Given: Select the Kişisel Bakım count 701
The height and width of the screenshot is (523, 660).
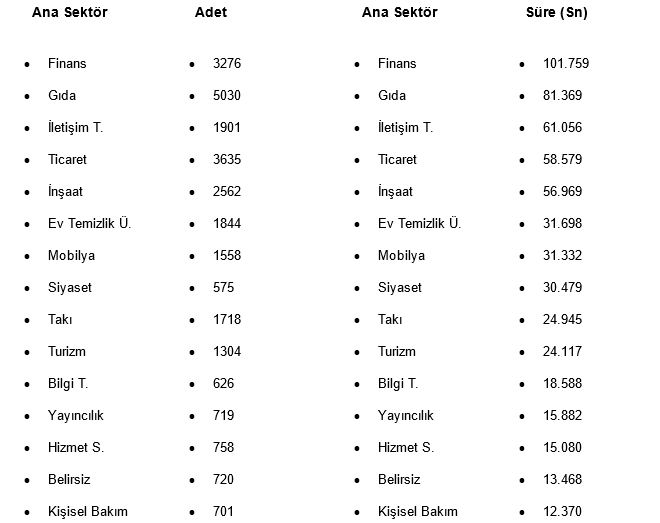Looking at the screenshot, I should pos(224,512).
